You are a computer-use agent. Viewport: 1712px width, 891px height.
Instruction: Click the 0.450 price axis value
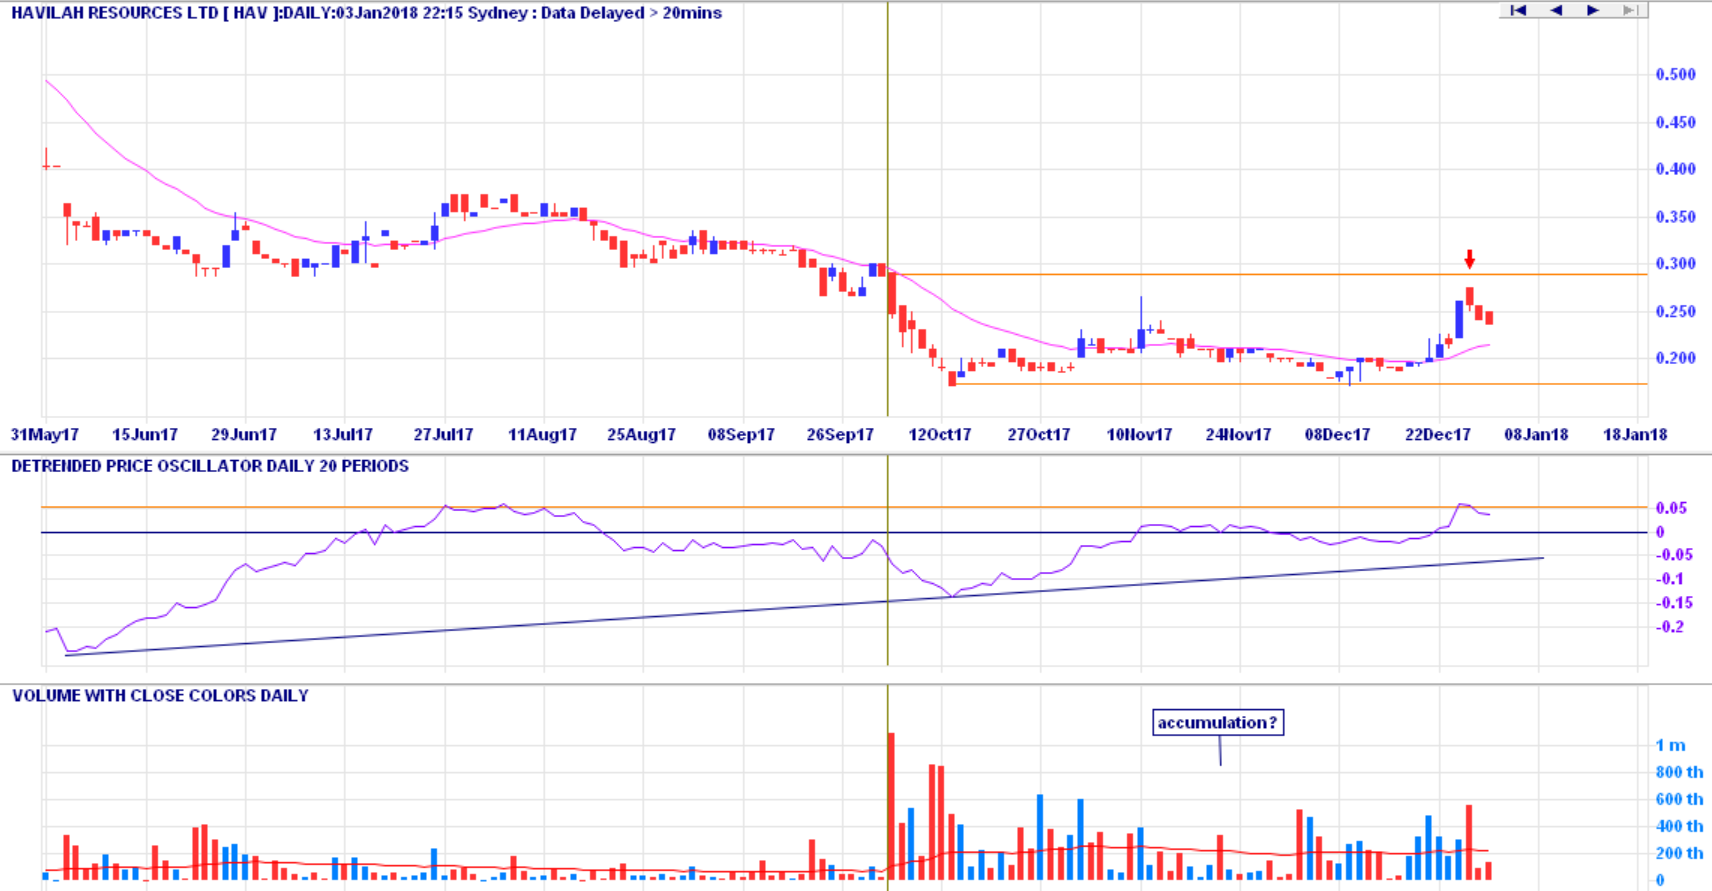(1675, 123)
